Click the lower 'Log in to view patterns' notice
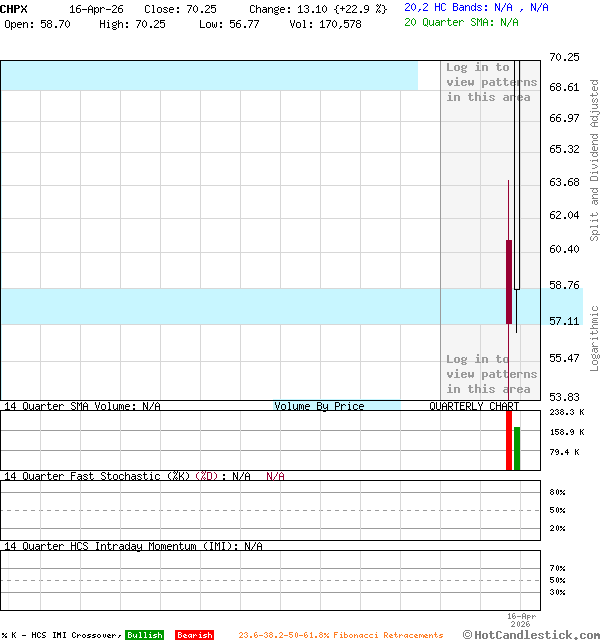 click(x=491, y=374)
